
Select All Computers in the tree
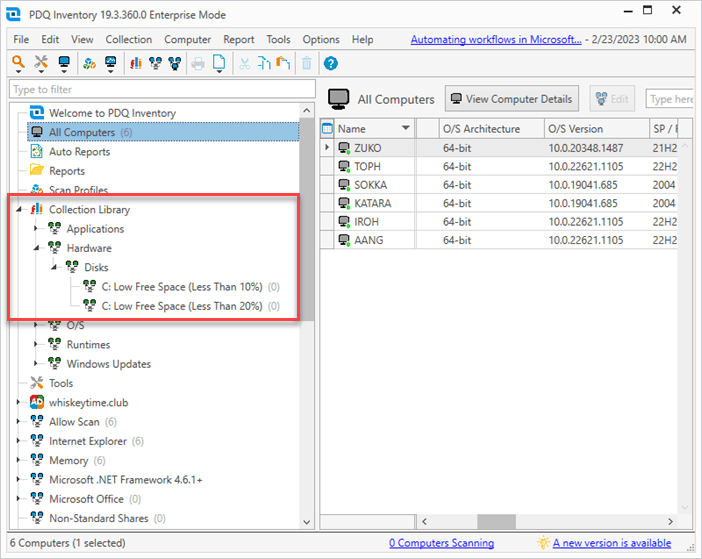click(163, 132)
